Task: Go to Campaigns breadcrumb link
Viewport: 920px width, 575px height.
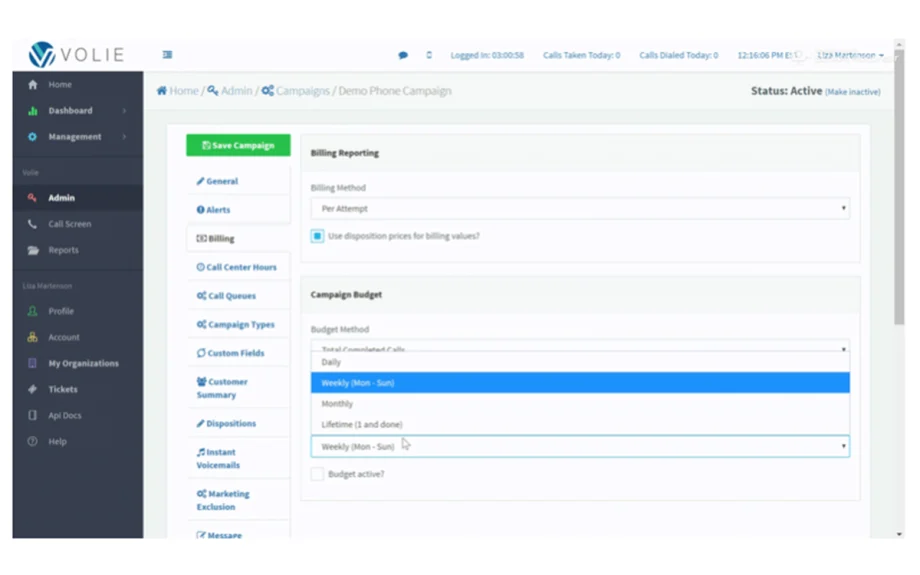Action: [x=303, y=90]
